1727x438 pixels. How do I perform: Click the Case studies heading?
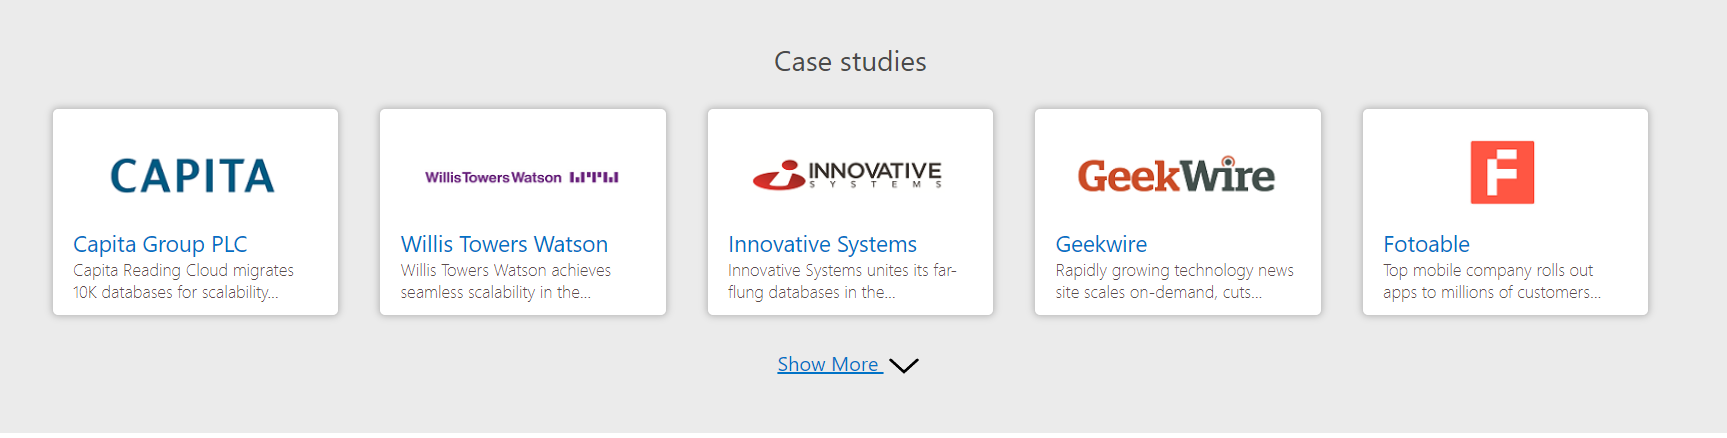(850, 62)
